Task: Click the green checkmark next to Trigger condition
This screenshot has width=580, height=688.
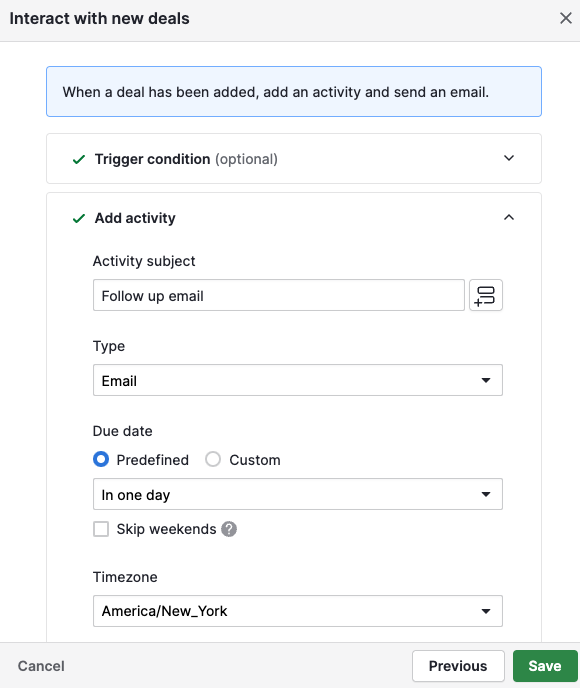Action: 79,159
